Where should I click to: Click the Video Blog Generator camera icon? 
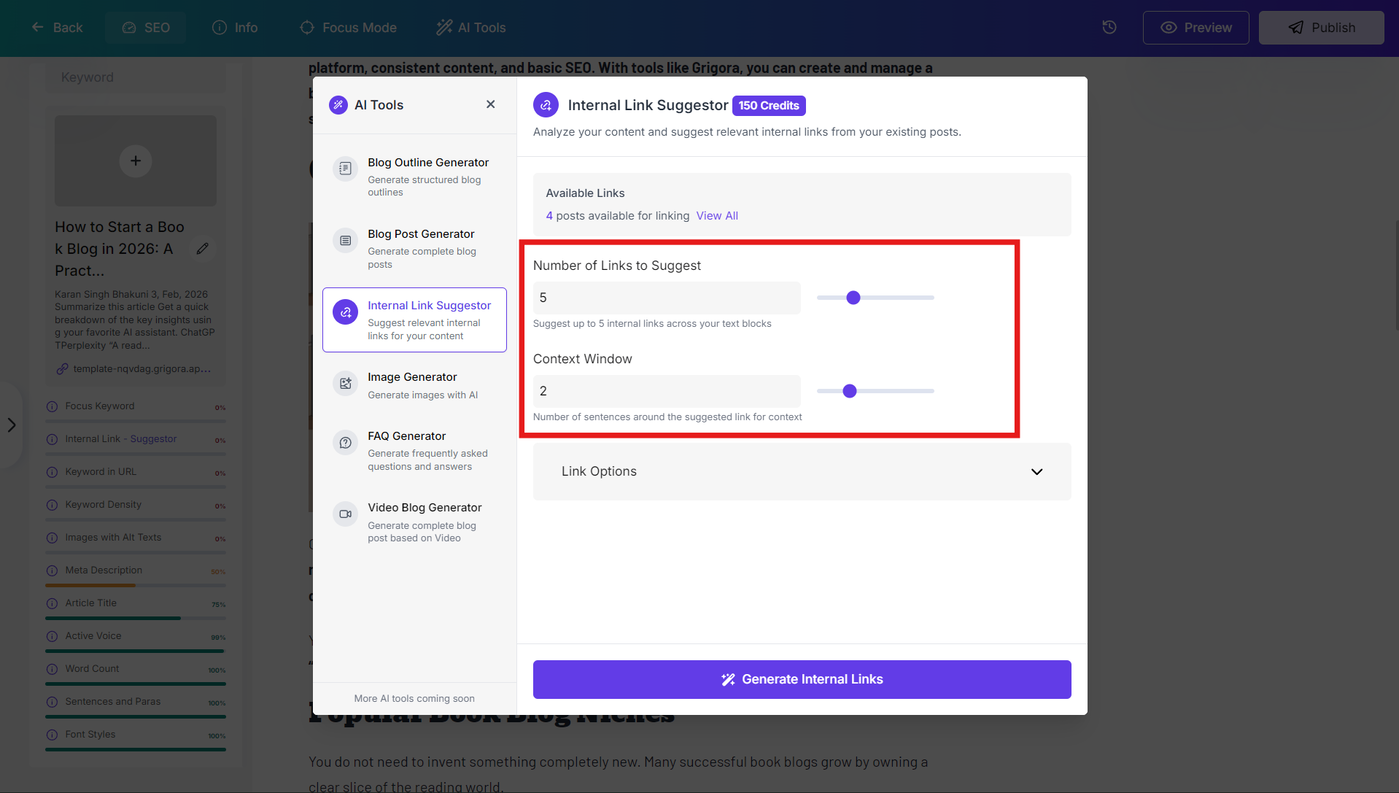coord(345,514)
